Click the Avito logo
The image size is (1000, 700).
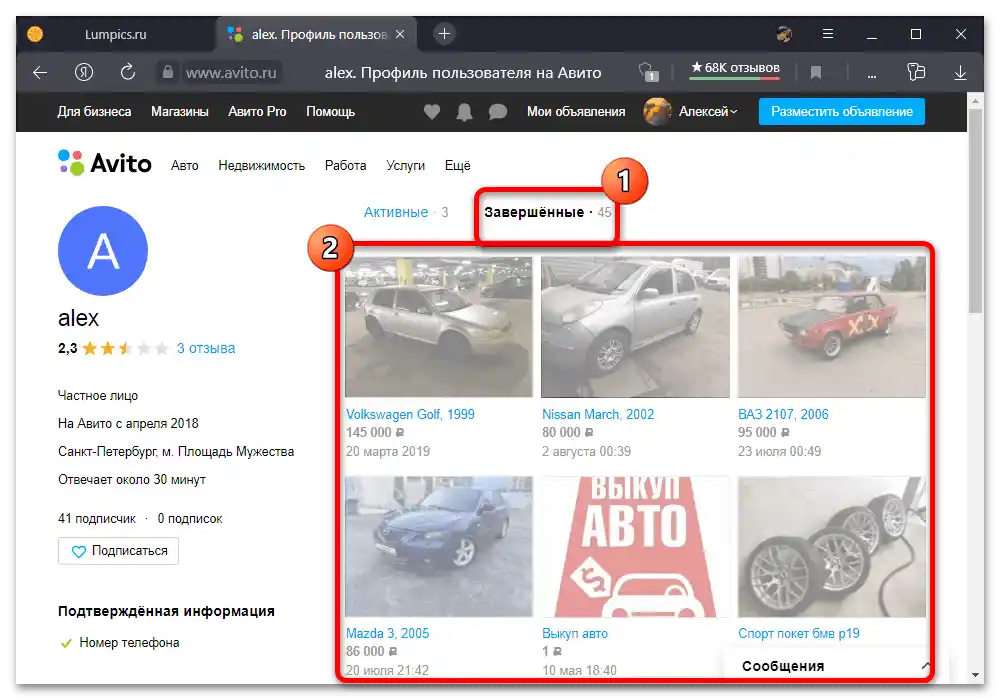105,164
